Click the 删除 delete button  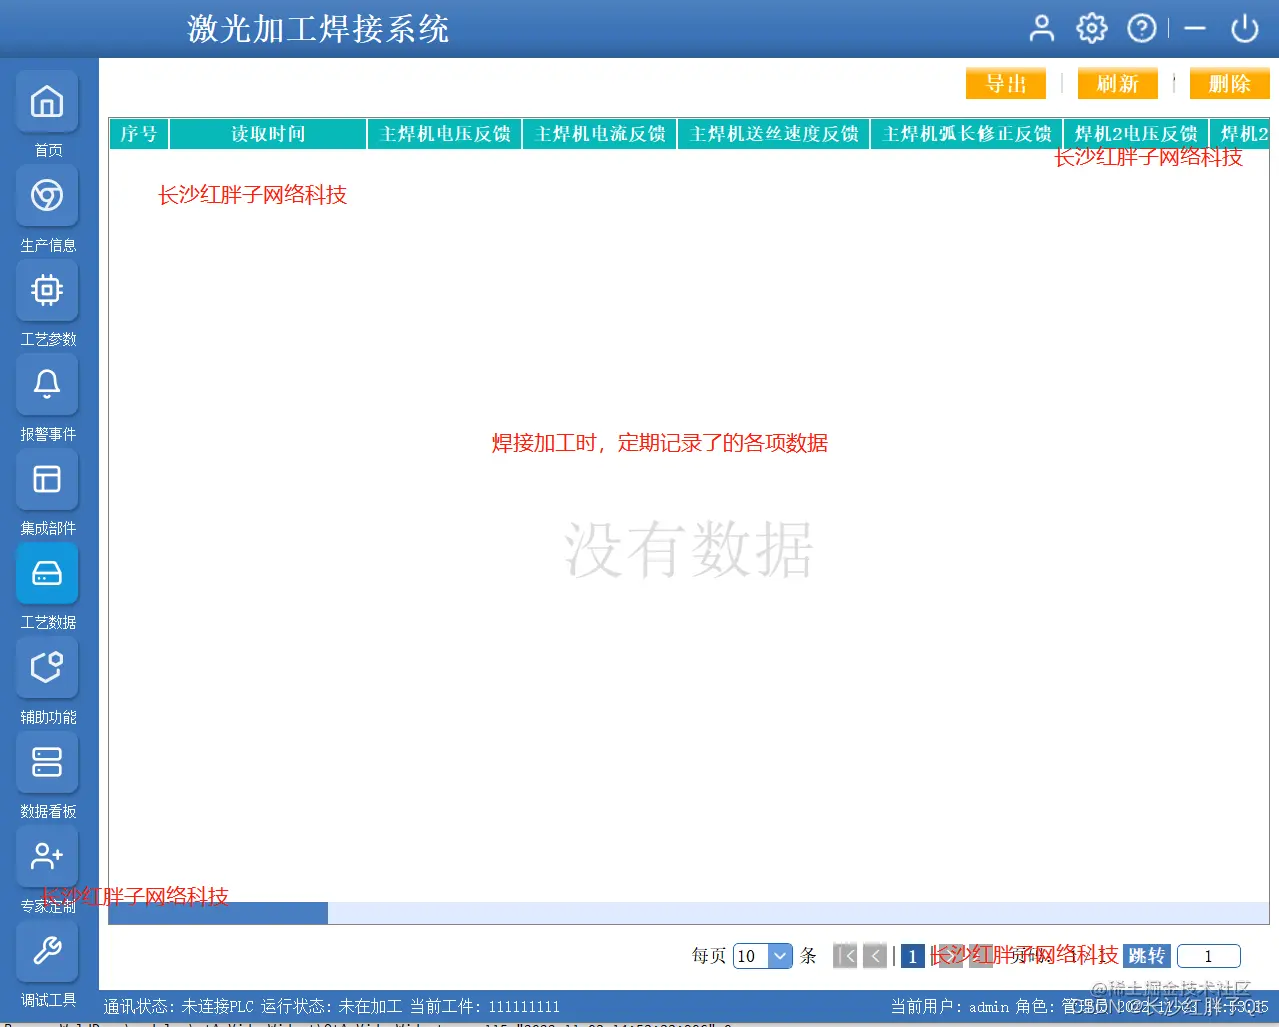(x=1229, y=84)
